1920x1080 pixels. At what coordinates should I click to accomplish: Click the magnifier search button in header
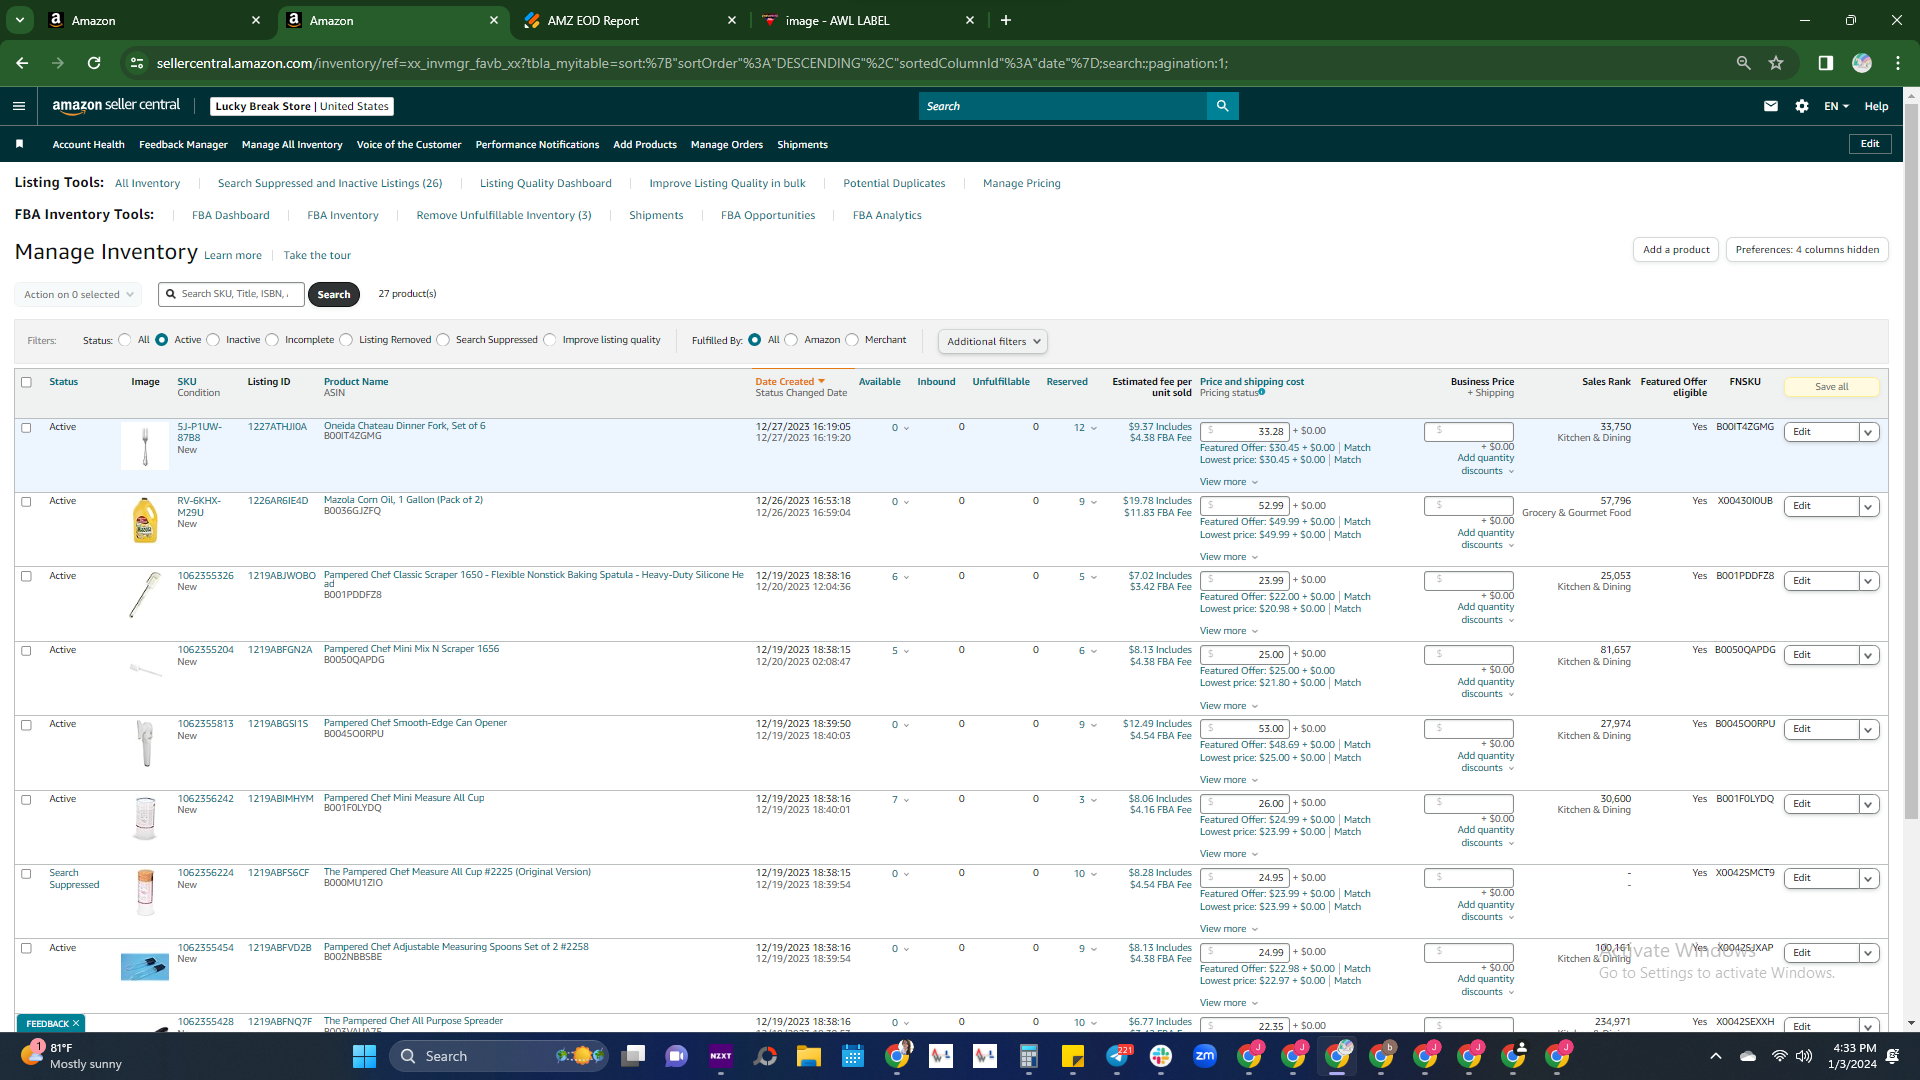point(1222,106)
